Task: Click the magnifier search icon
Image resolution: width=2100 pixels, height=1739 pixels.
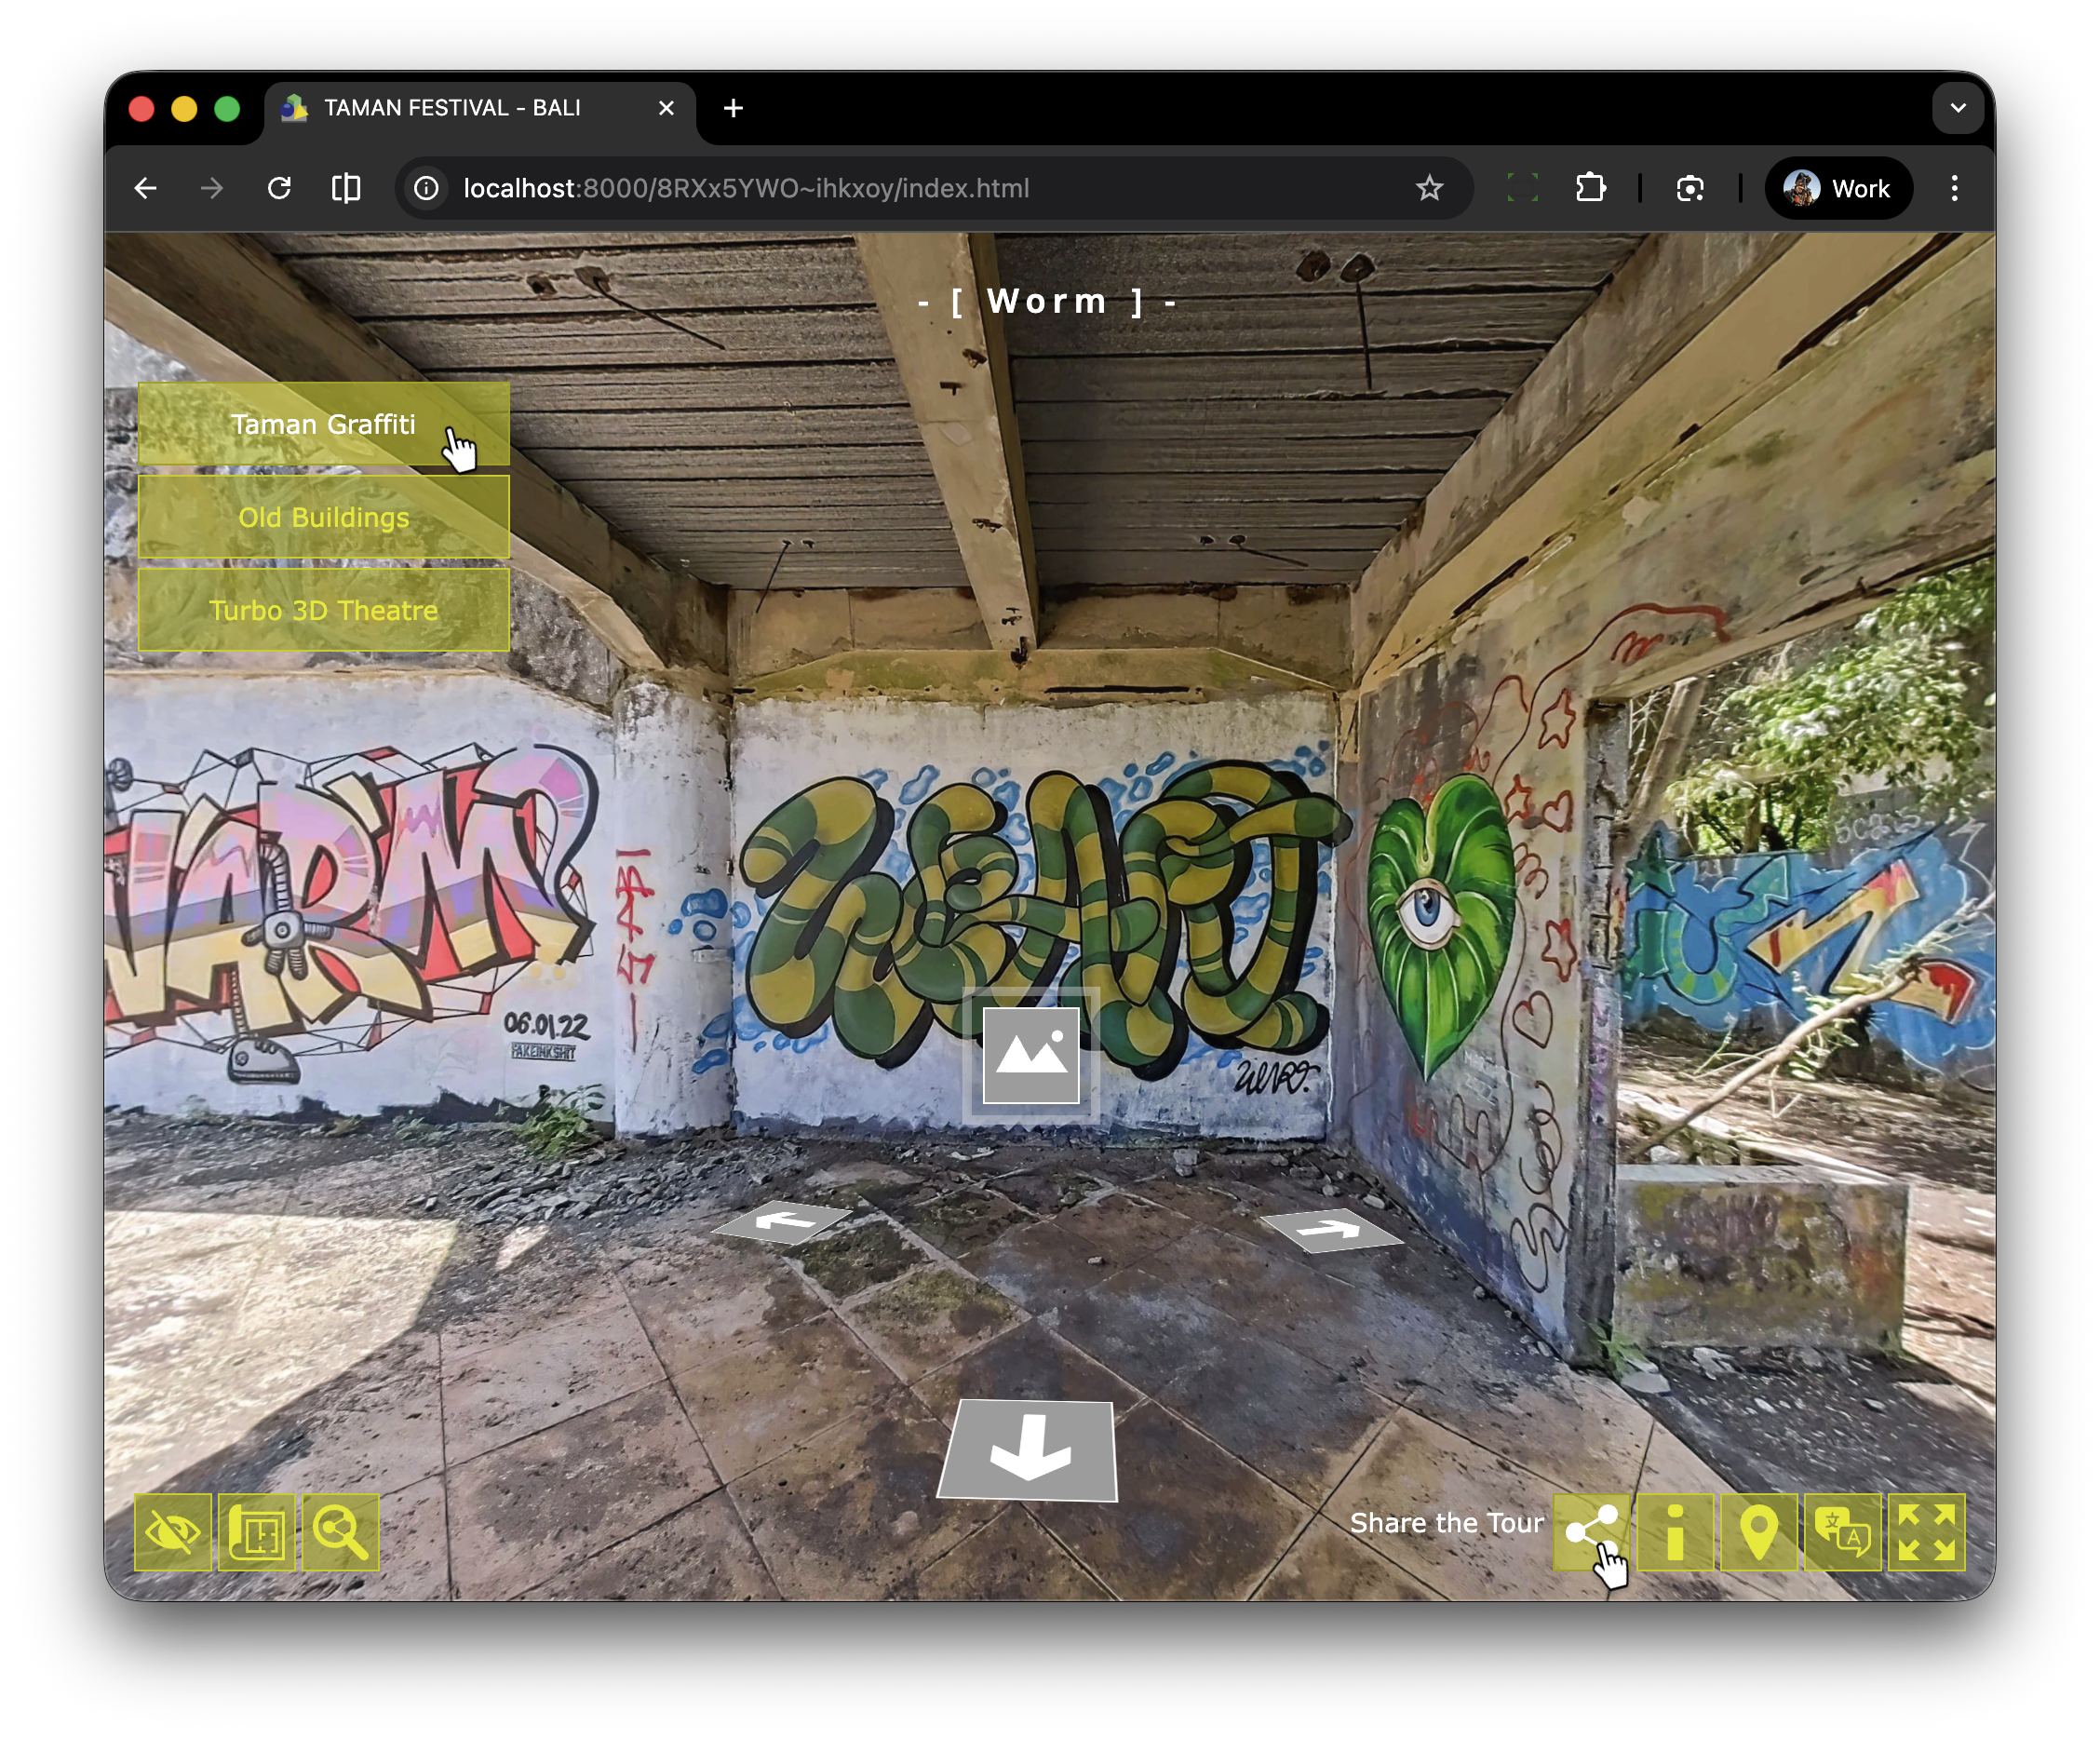Action: point(341,1532)
